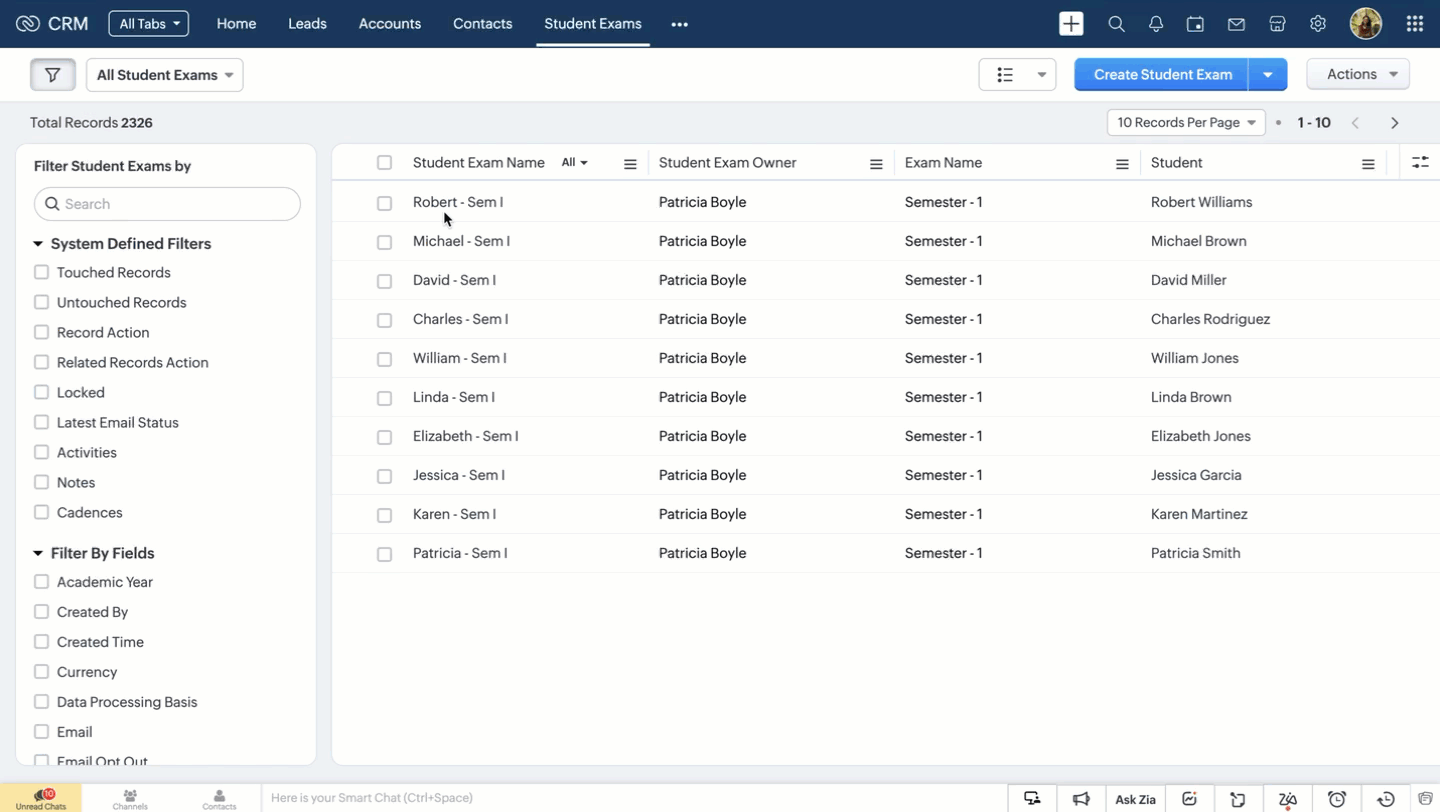Click the Charles Rodriguez student cell

point(1210,319)
